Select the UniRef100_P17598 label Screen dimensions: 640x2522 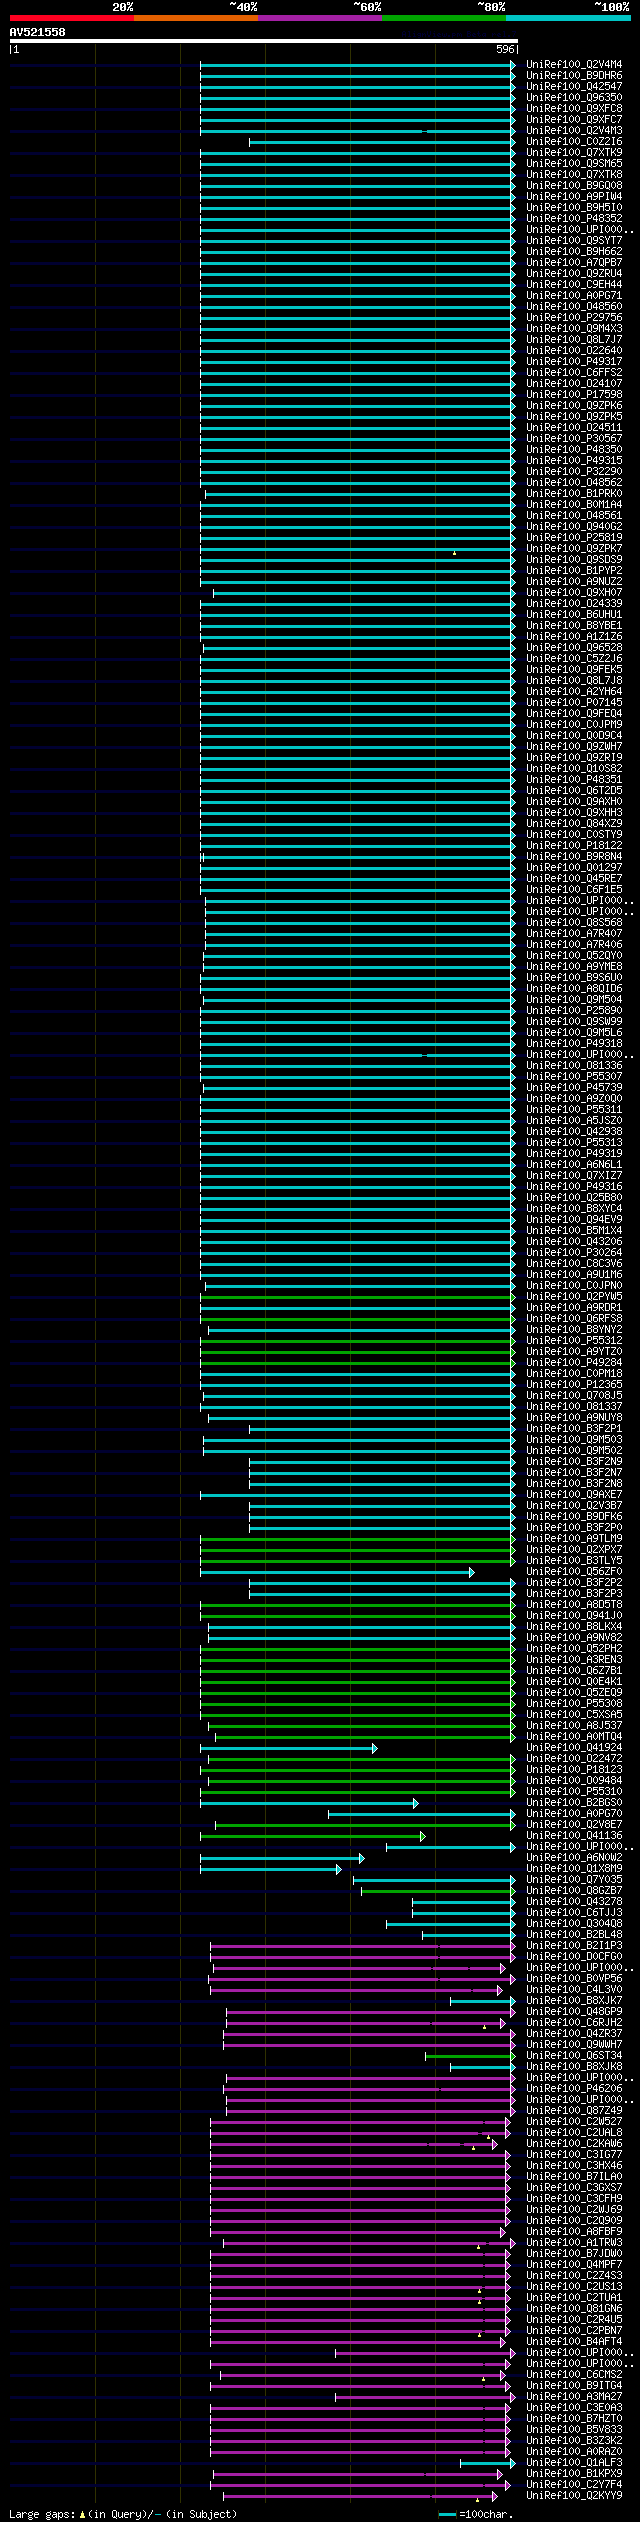tap(574, 395)
